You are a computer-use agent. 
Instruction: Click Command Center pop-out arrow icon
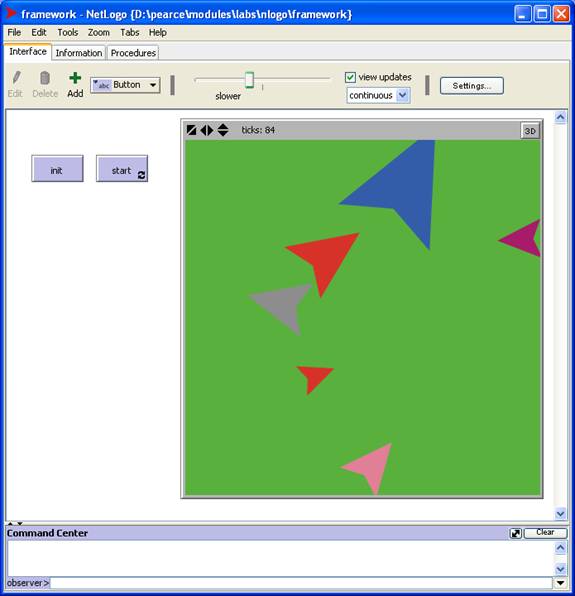(x=515, y=533)
